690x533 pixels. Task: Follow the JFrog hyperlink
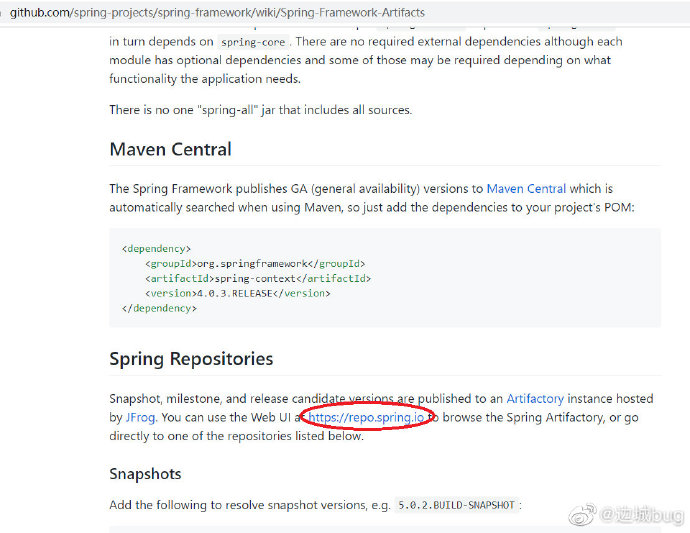(x=140, y=417)
